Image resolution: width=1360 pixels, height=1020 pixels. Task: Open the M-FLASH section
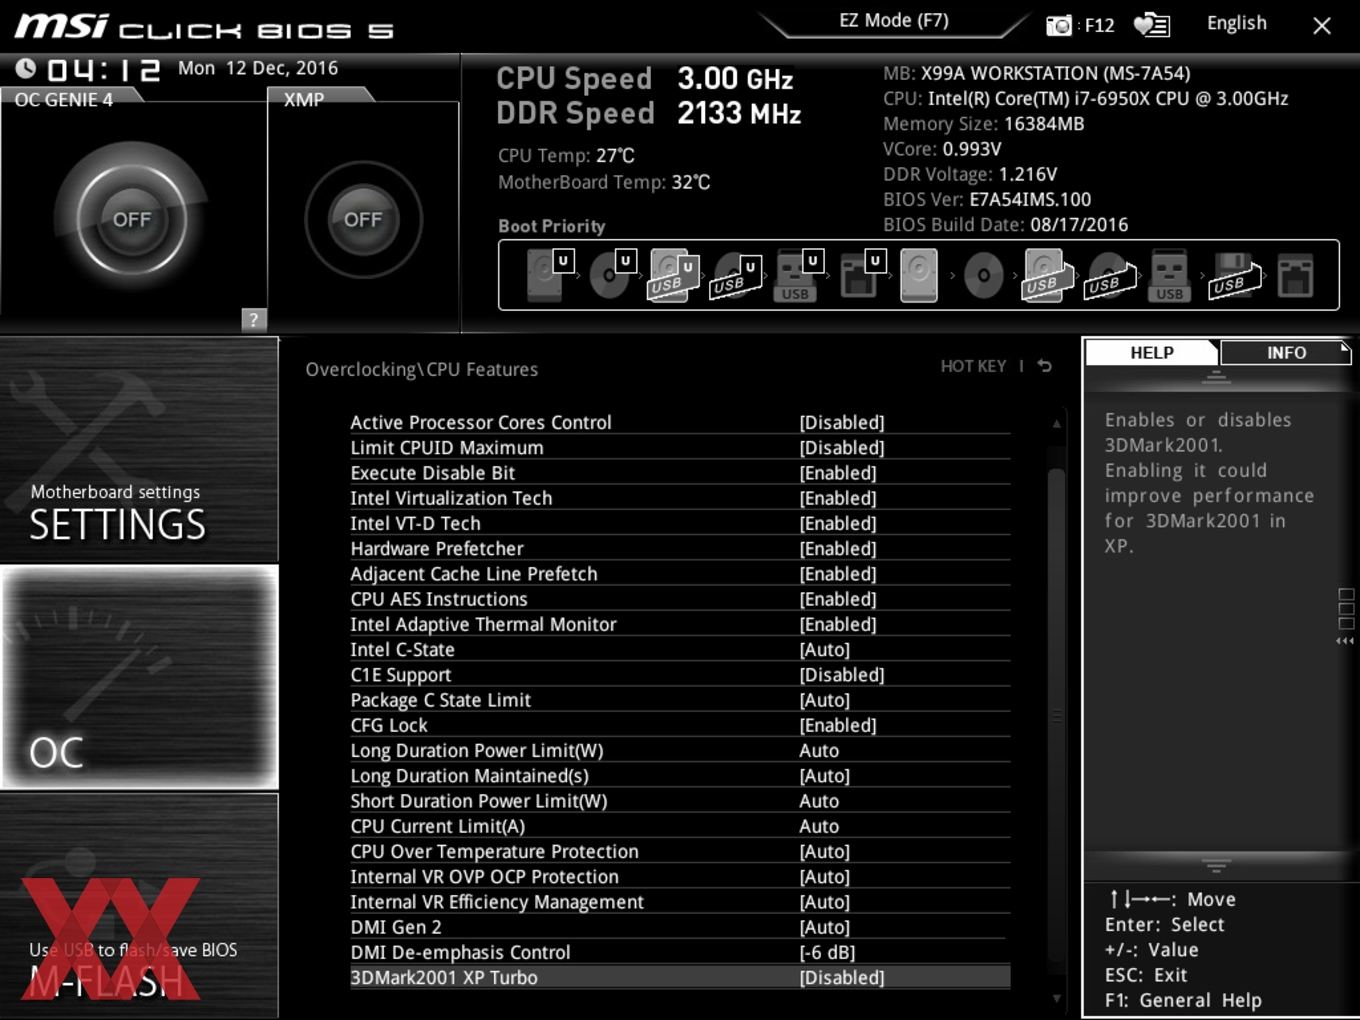click(x=139, y=906)
